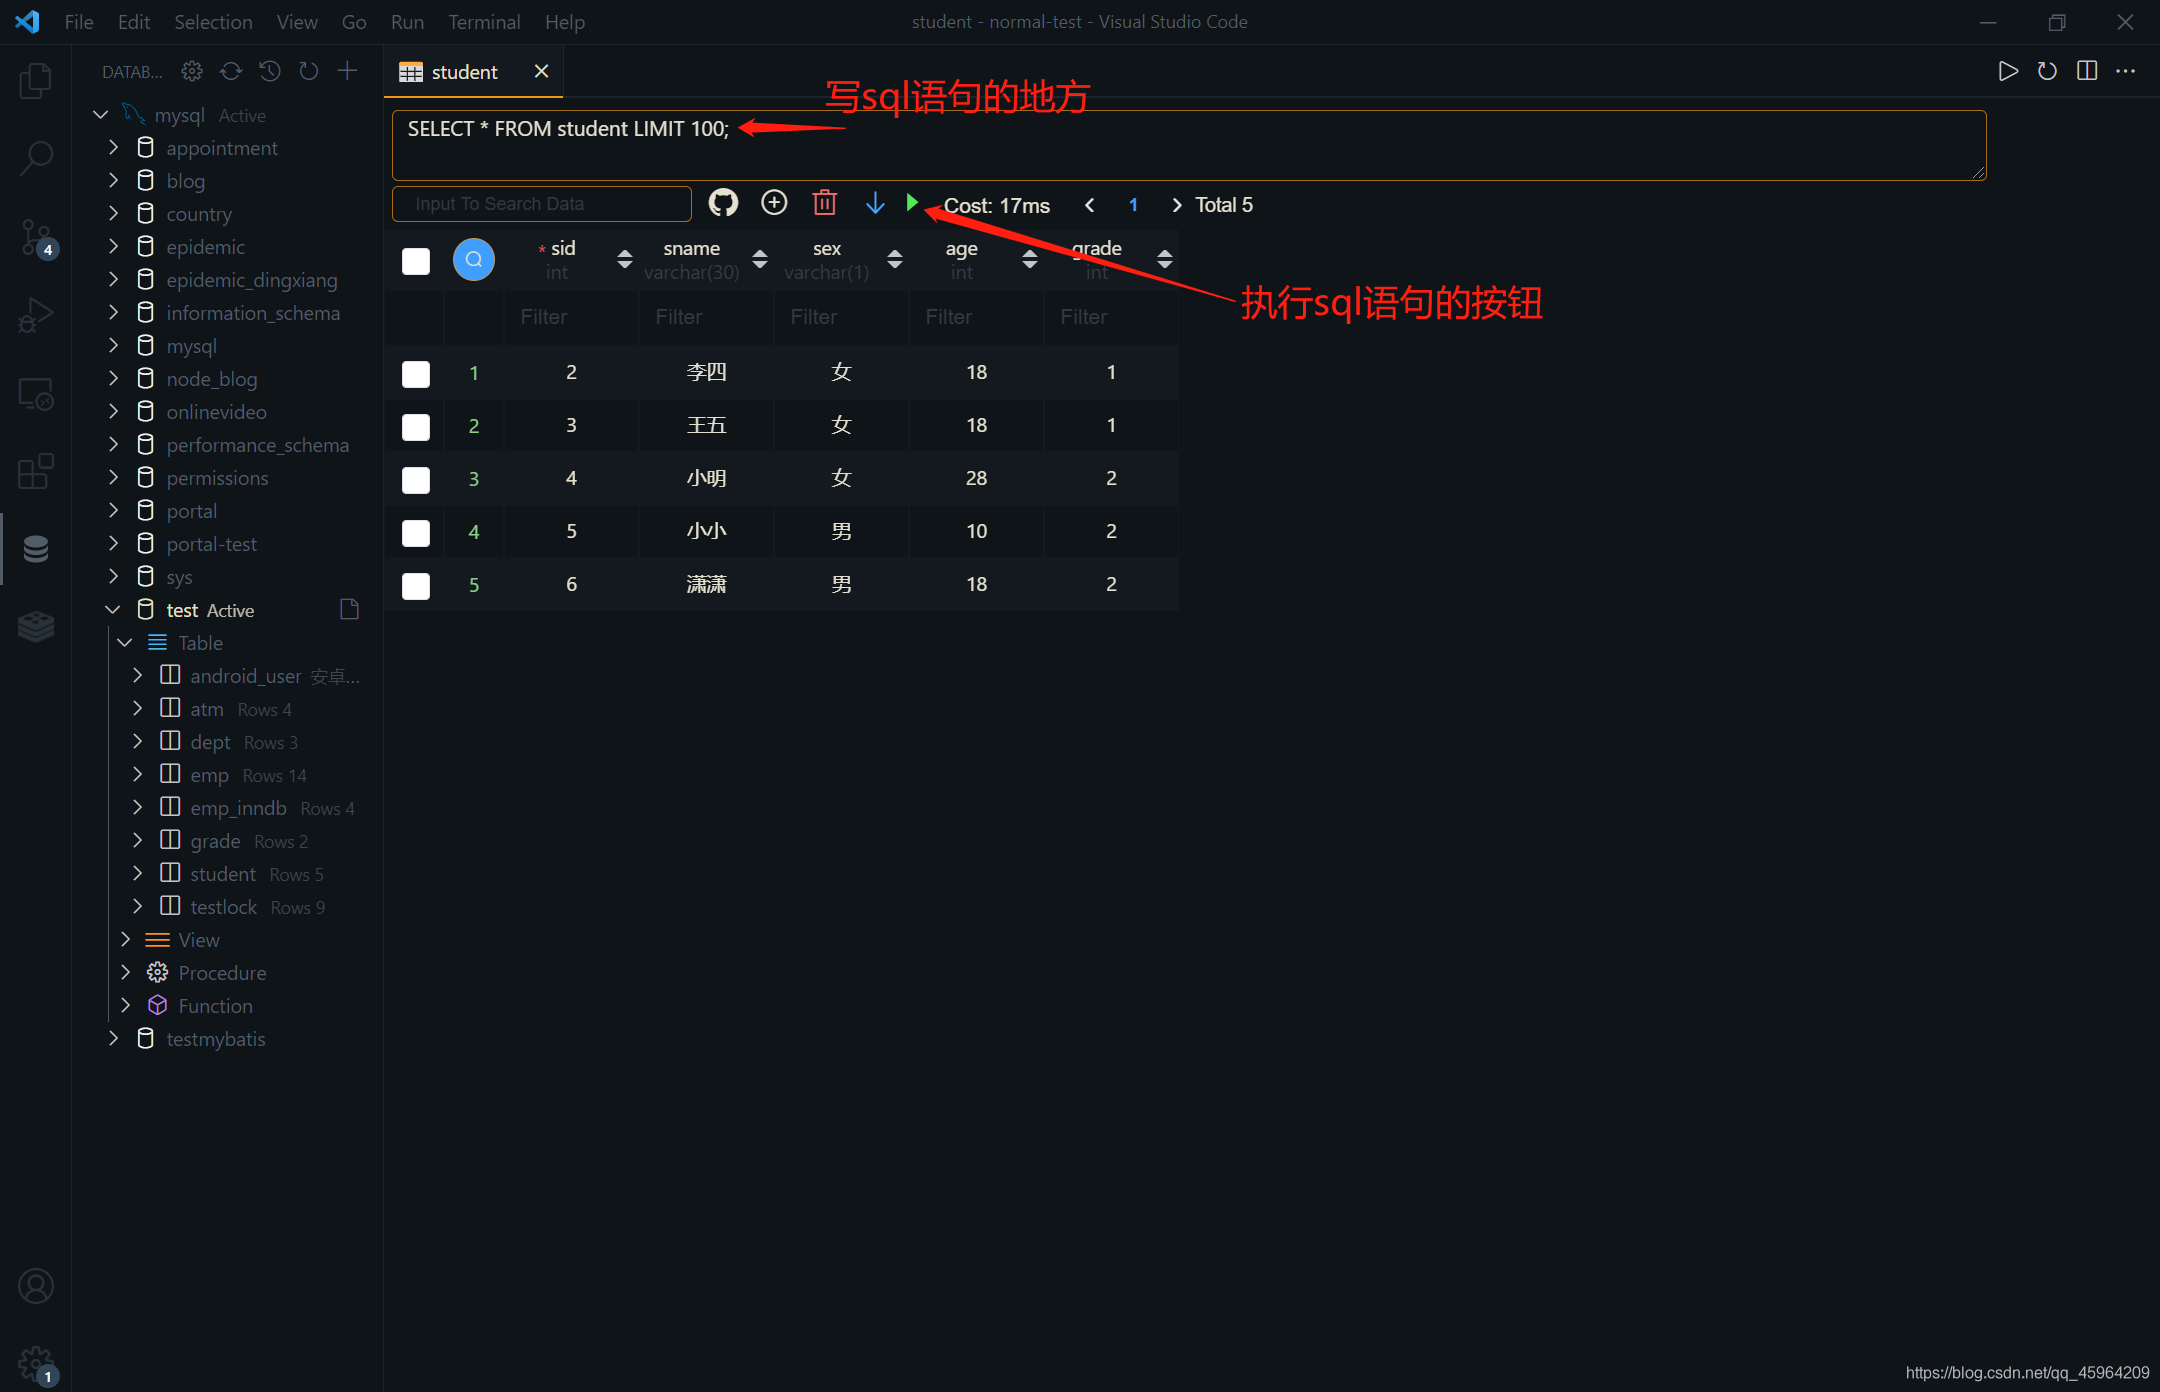Collapse the test Active database
Viewport: 2160px width, 1392px height.
[x=113, y=610]
